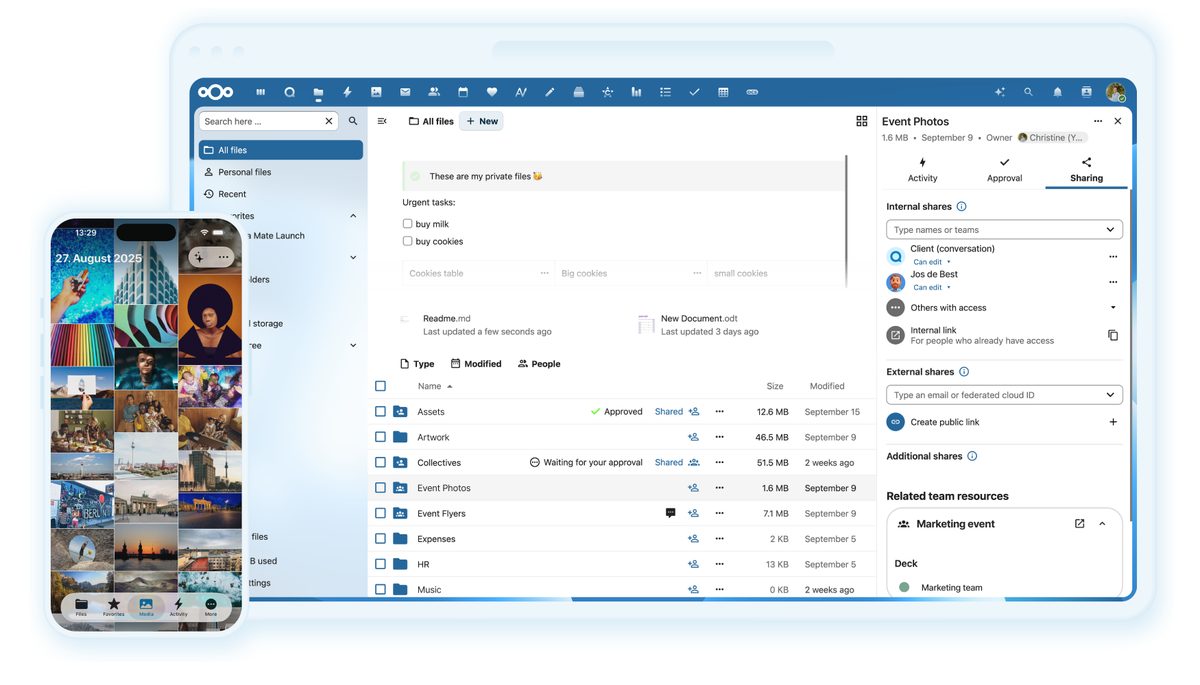Viewport: 1200px width, 685px height.
Task: Select the Event Photos folder checkbox
Action: point(380,488)
